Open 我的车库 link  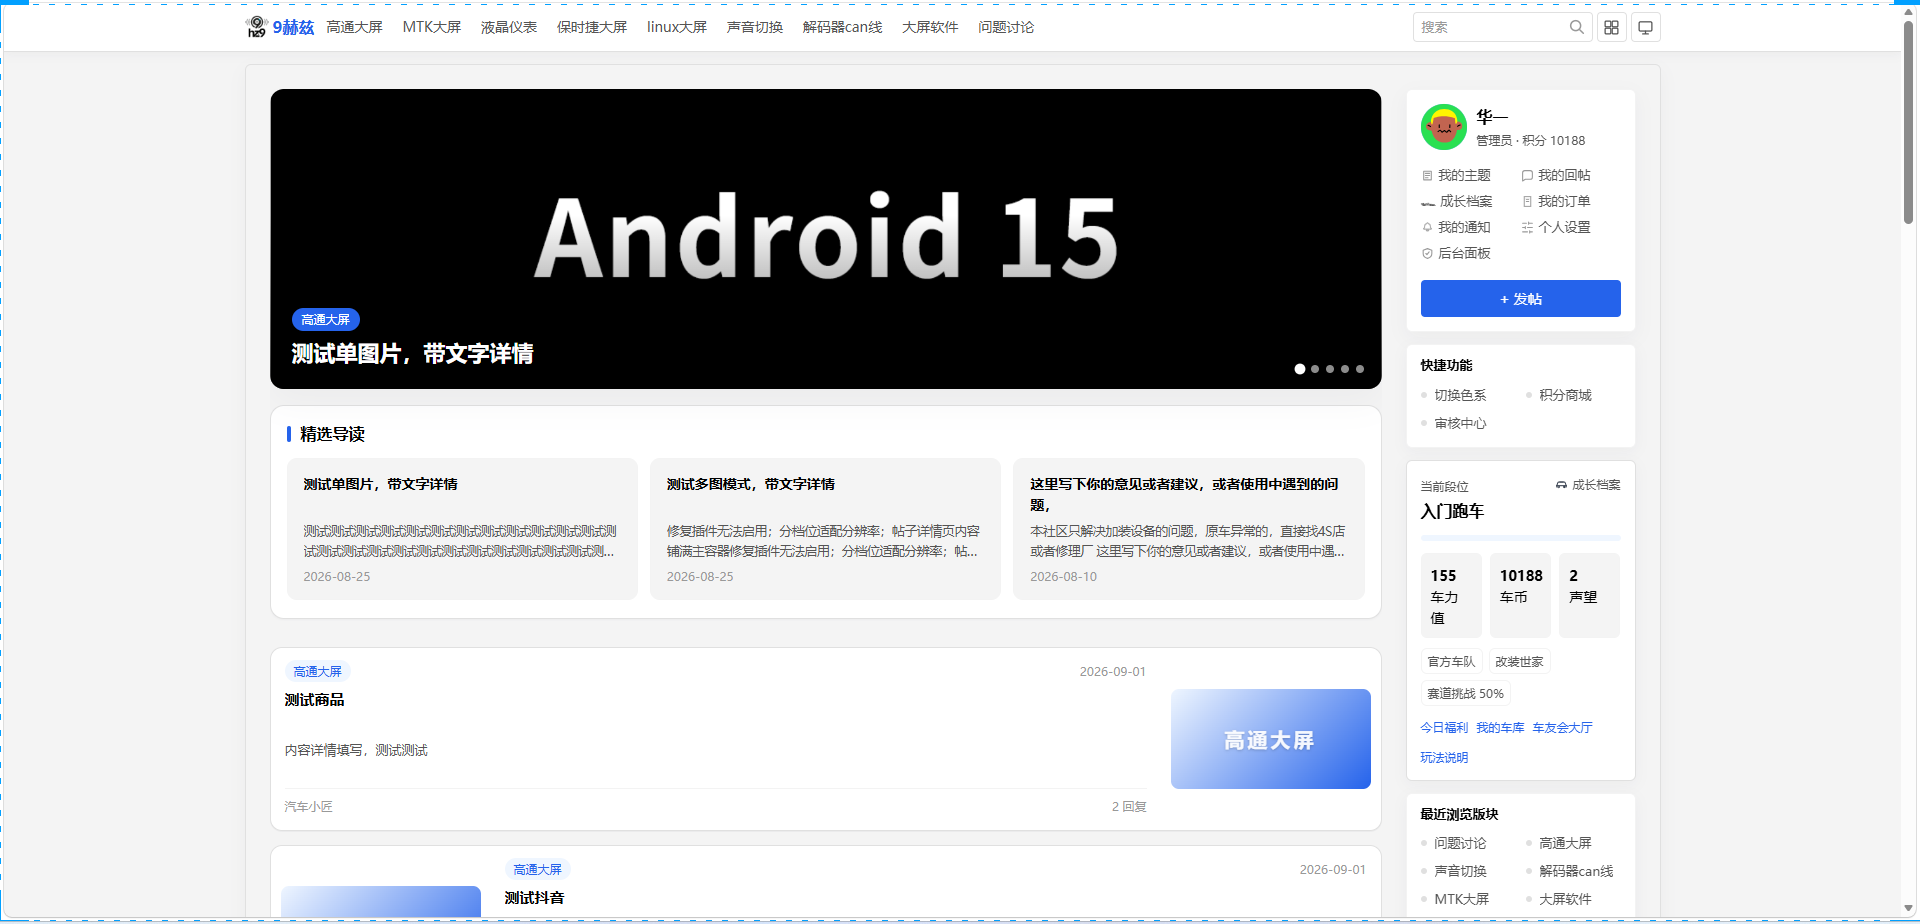point(1500,728)
